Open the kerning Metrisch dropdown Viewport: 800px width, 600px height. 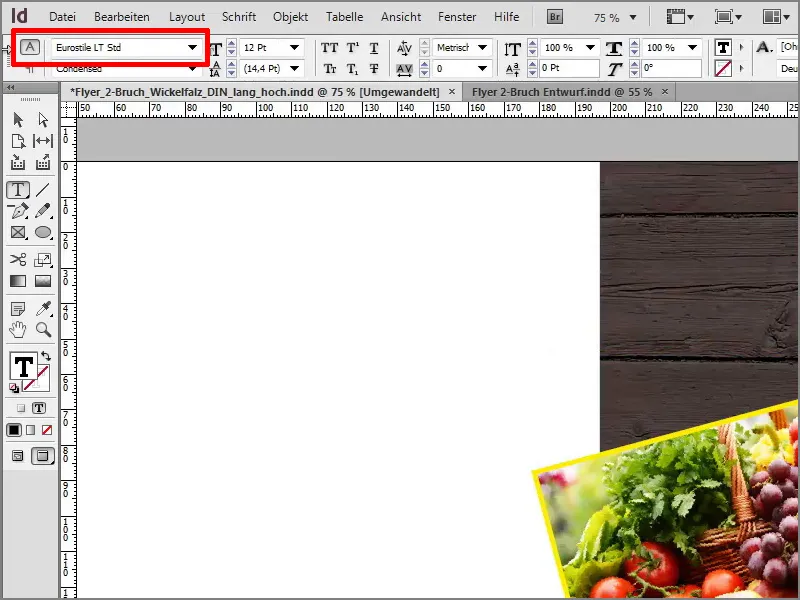pyautogui.click(x=482, y=47)
